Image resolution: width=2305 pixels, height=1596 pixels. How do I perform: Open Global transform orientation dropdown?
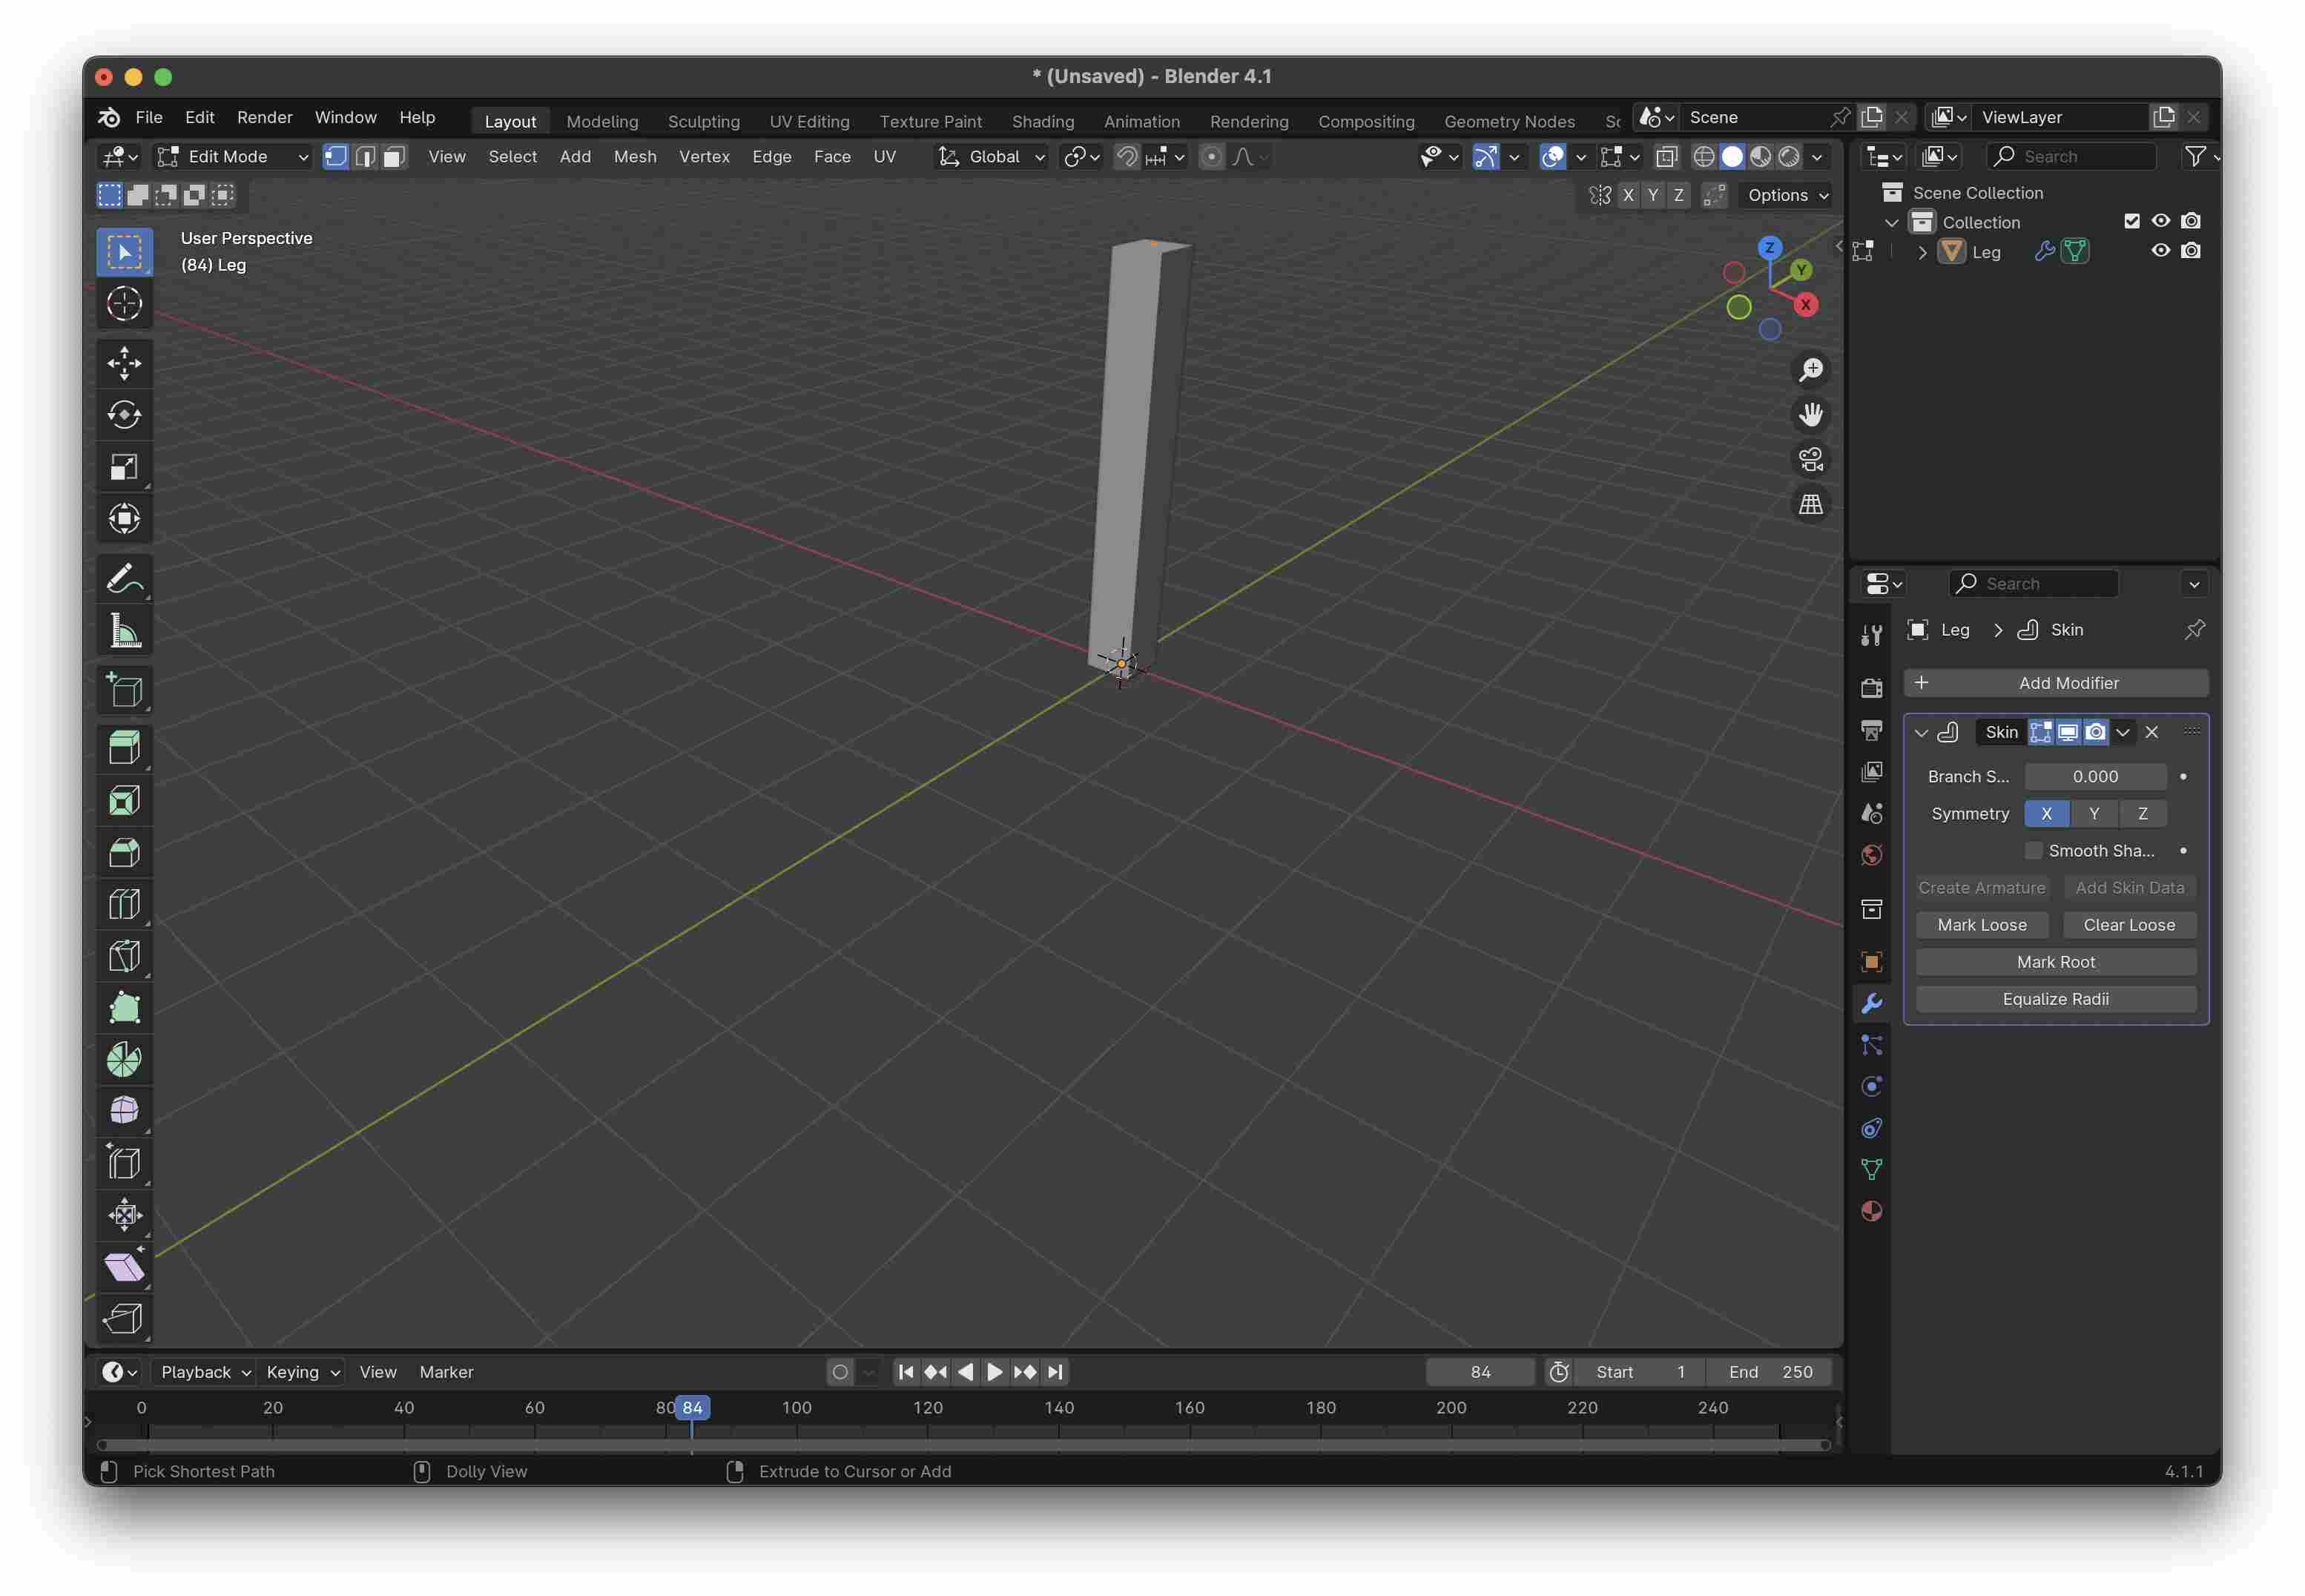(x=992, y=157)
